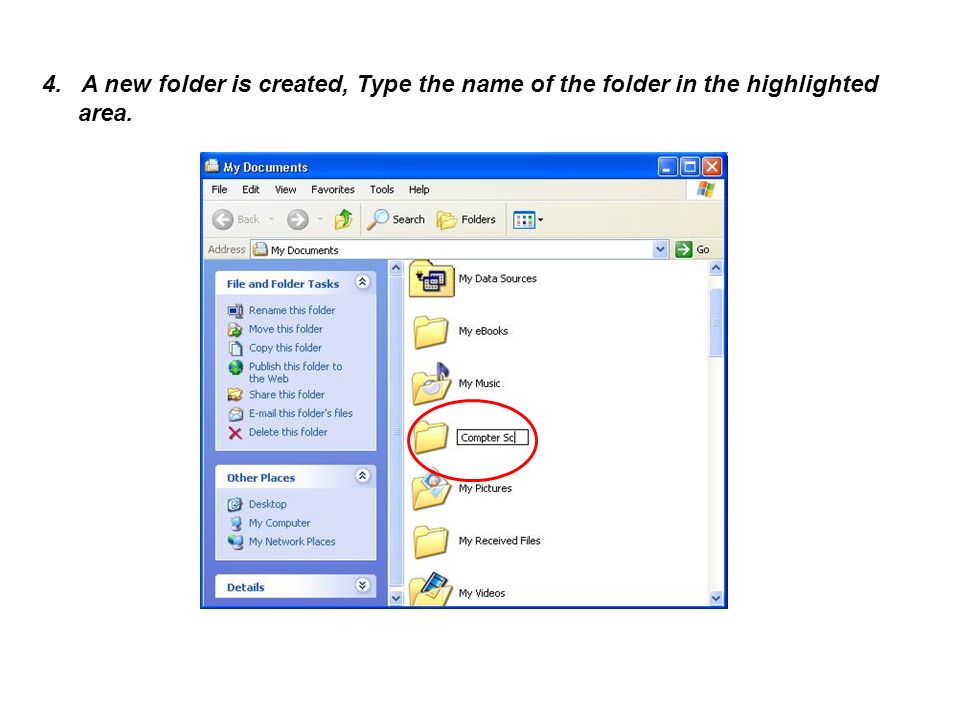Click the Rename this folder icon
The width and height of the screenshot is (960, 720).
coord(235,311)
